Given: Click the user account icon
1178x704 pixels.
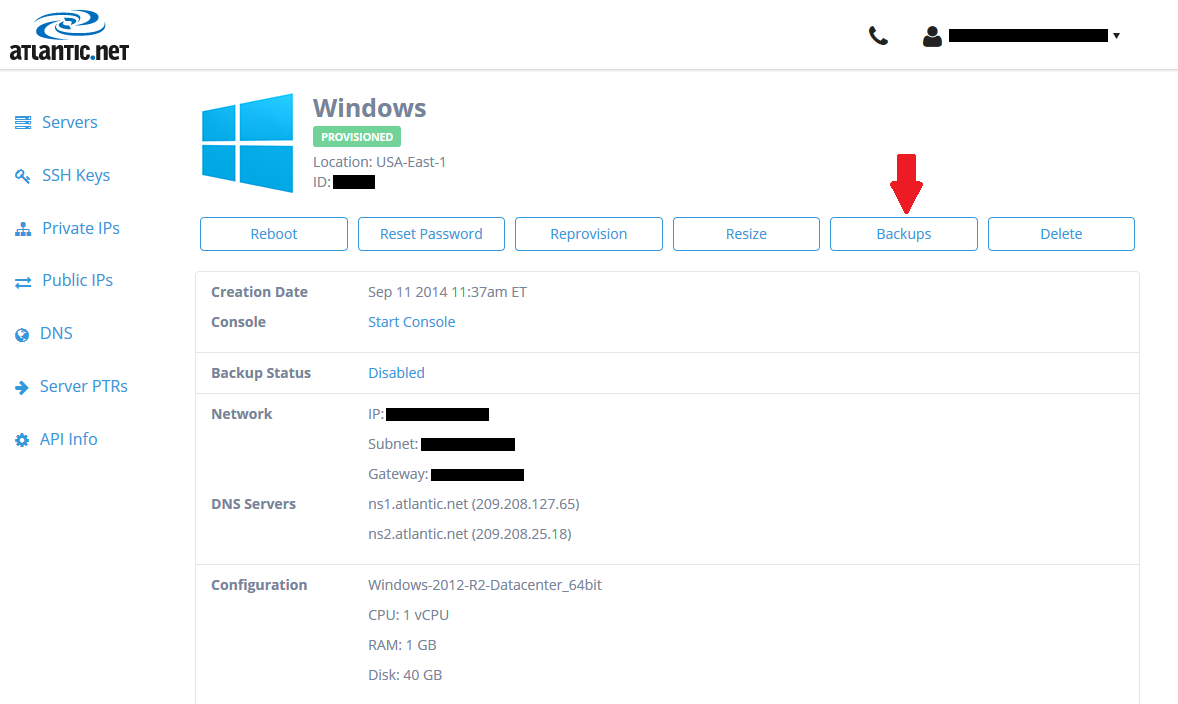Looking at the screenshot, I should click(x=932, y=36).
